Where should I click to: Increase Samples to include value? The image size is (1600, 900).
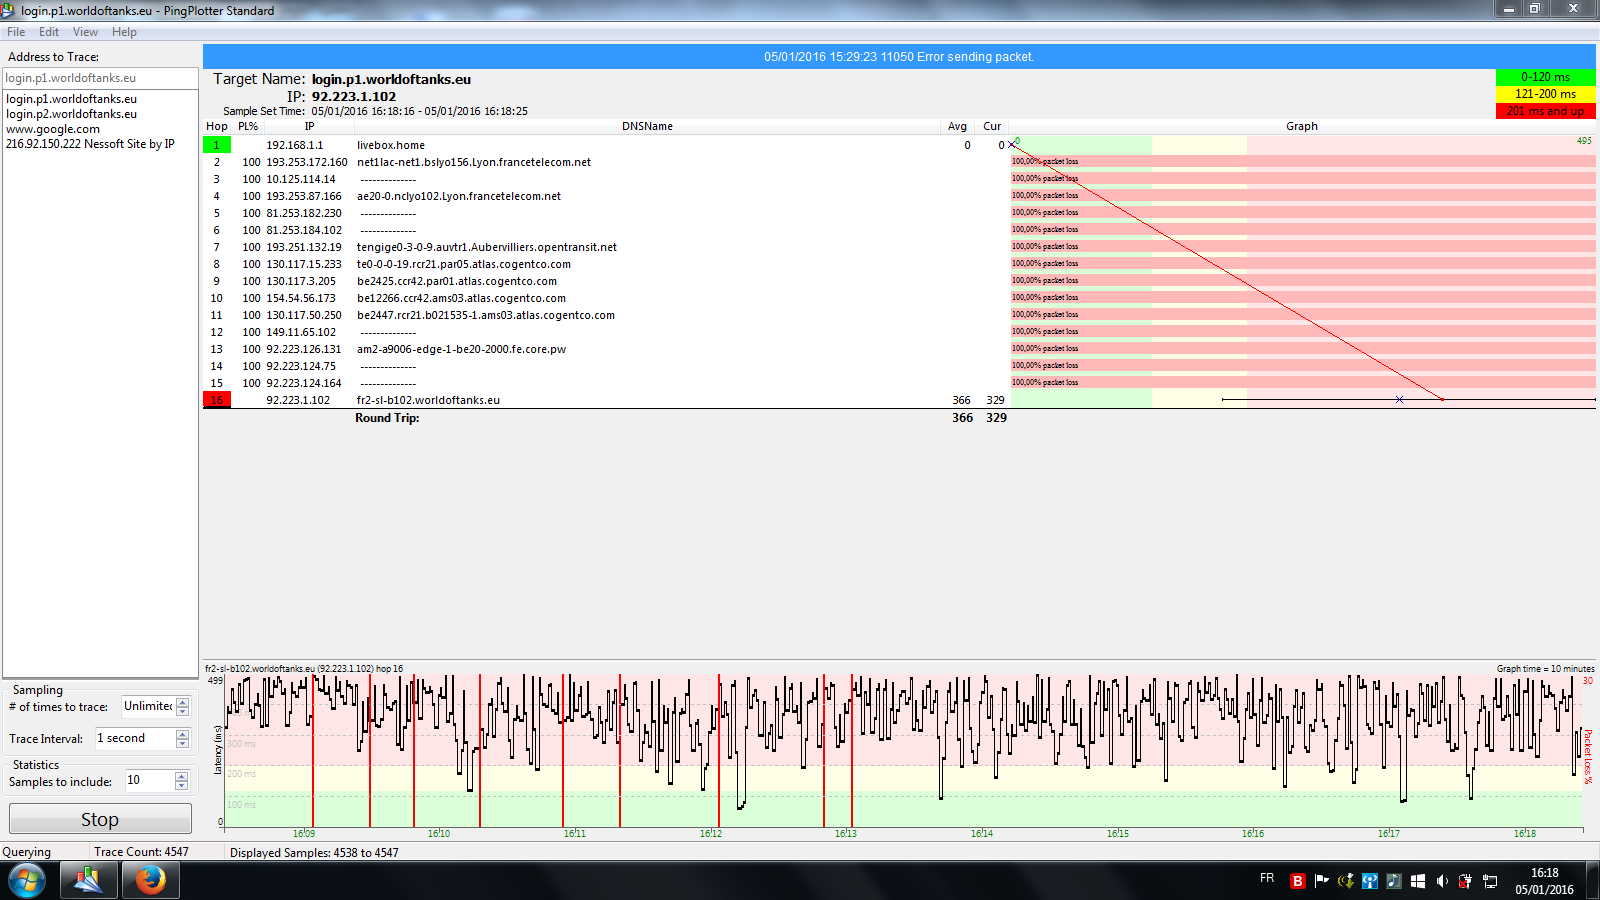[x=182, y=776]
